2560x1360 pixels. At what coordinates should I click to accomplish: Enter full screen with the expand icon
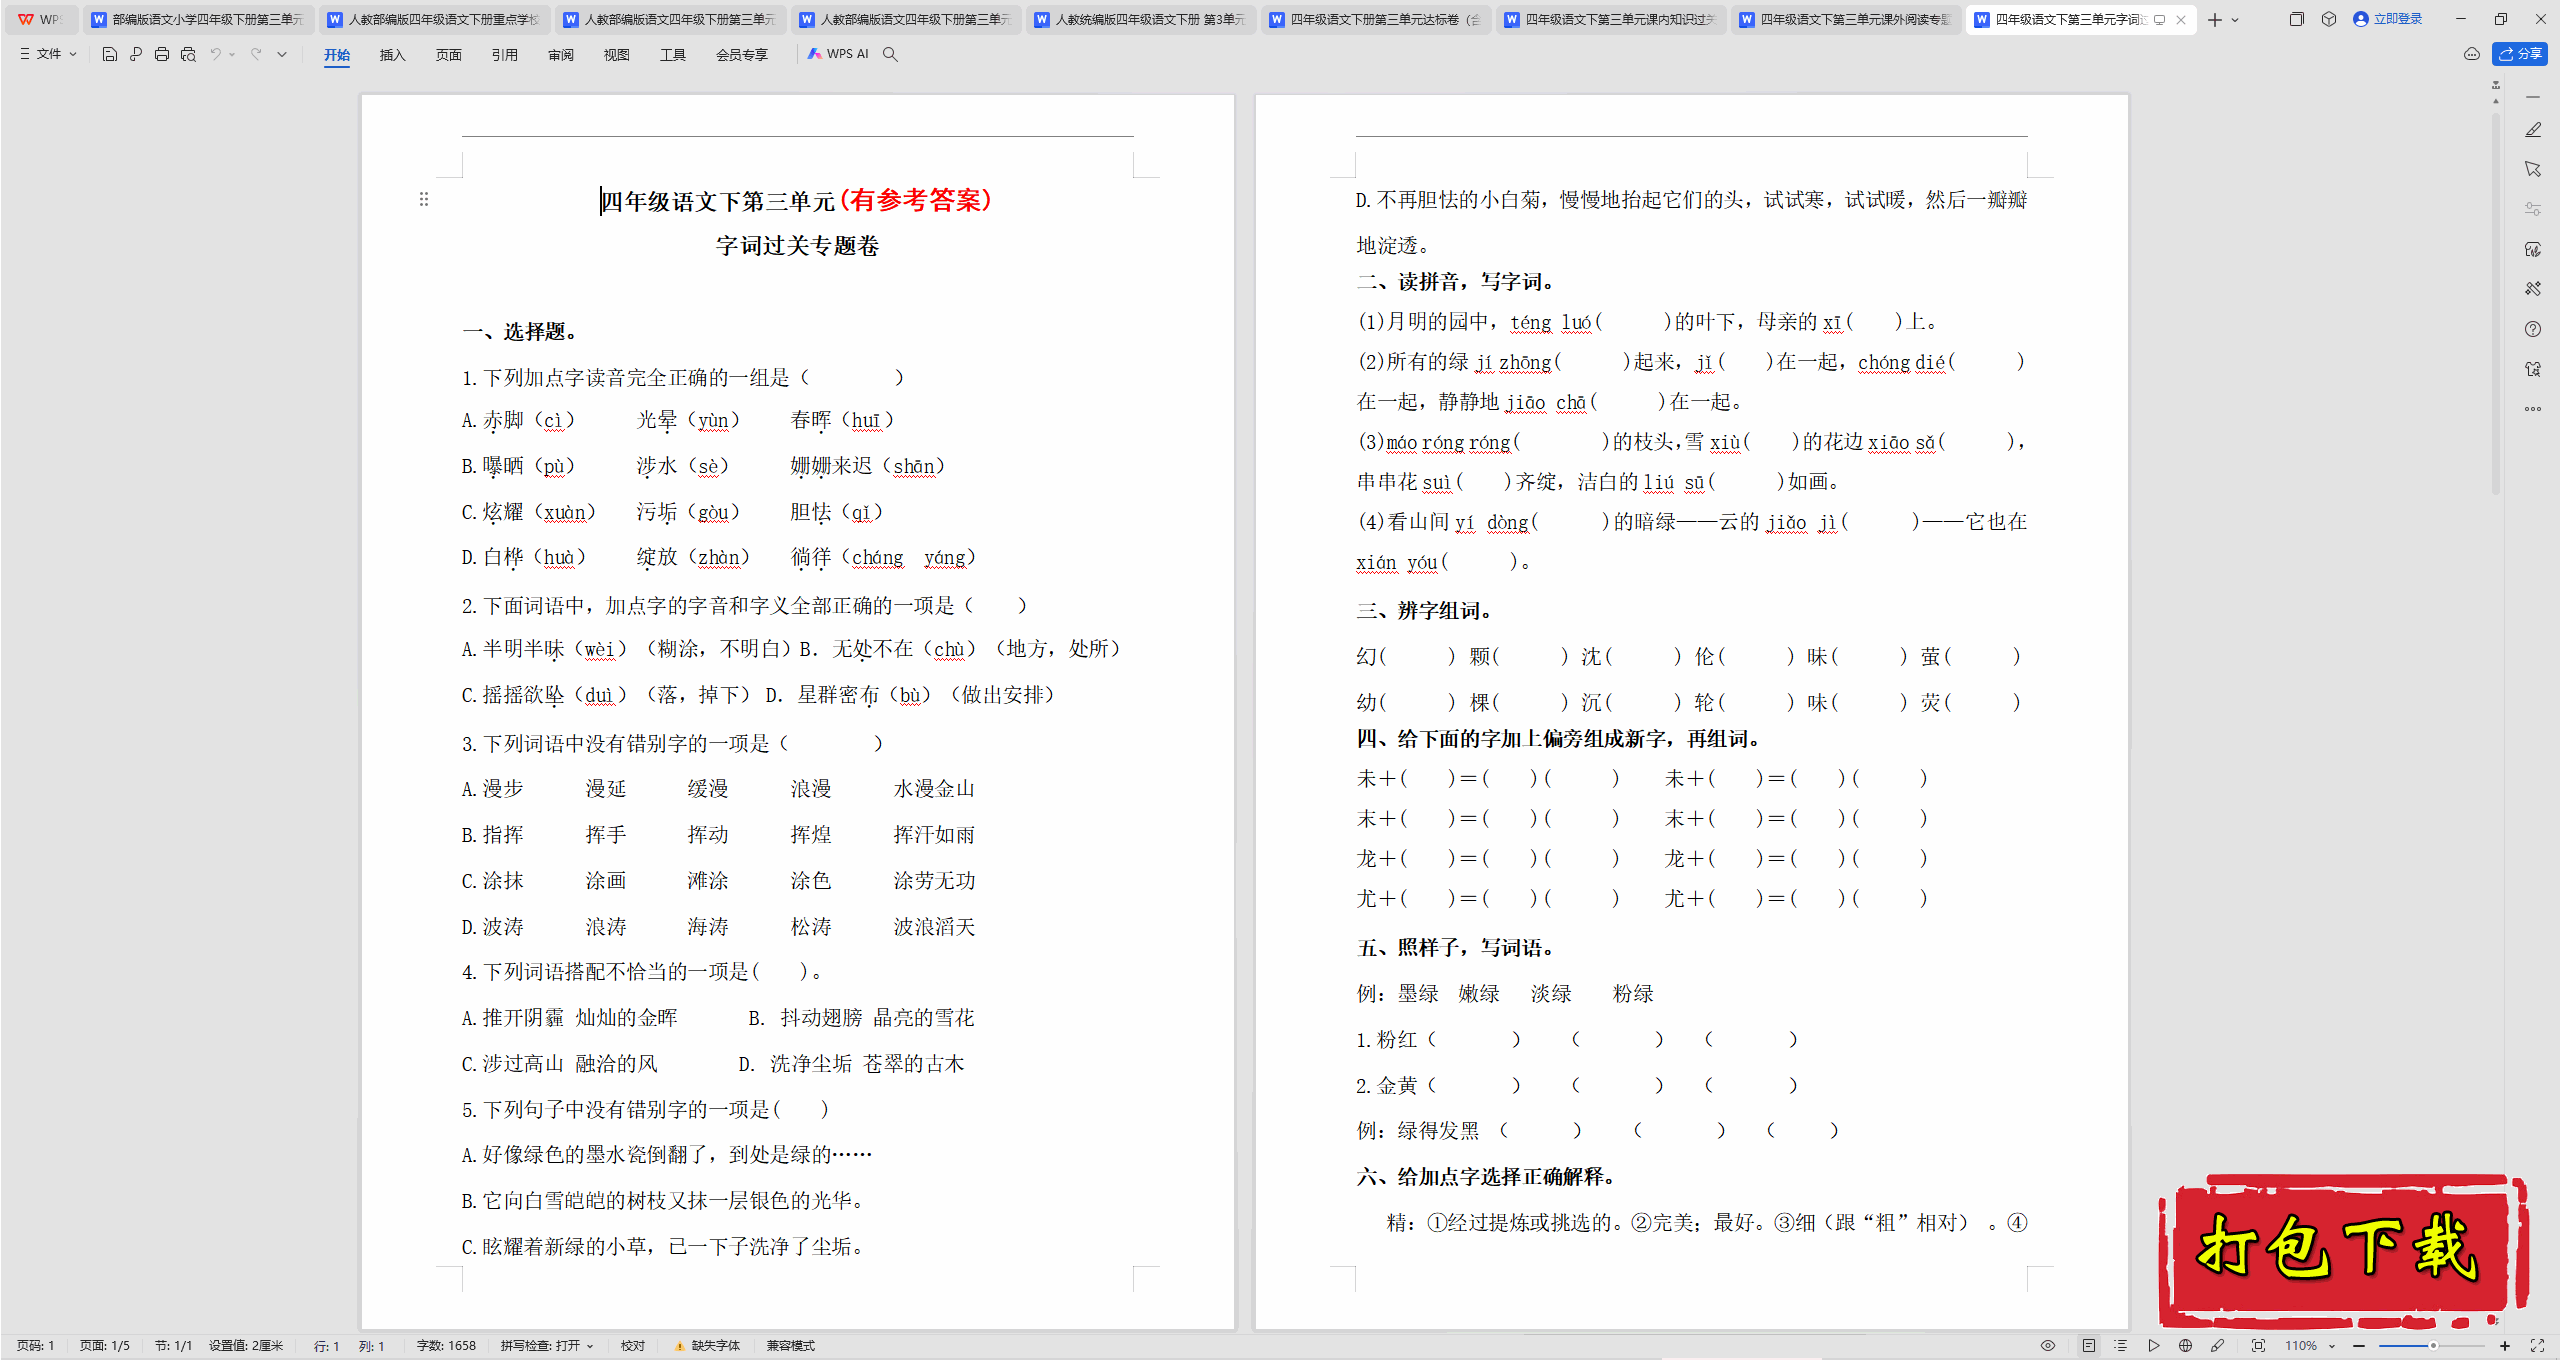pos(2537,1346)
